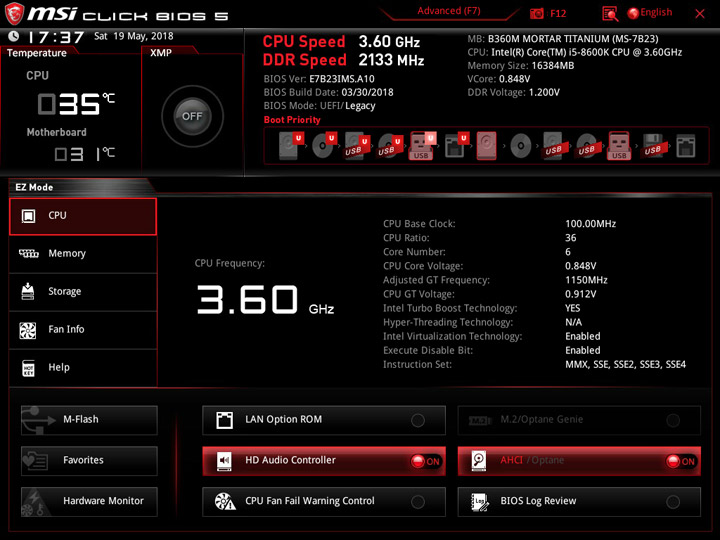Enable the LAN Option ROM radio circle
The height and width of the screenshot is (540, 720).
[418, 420]
